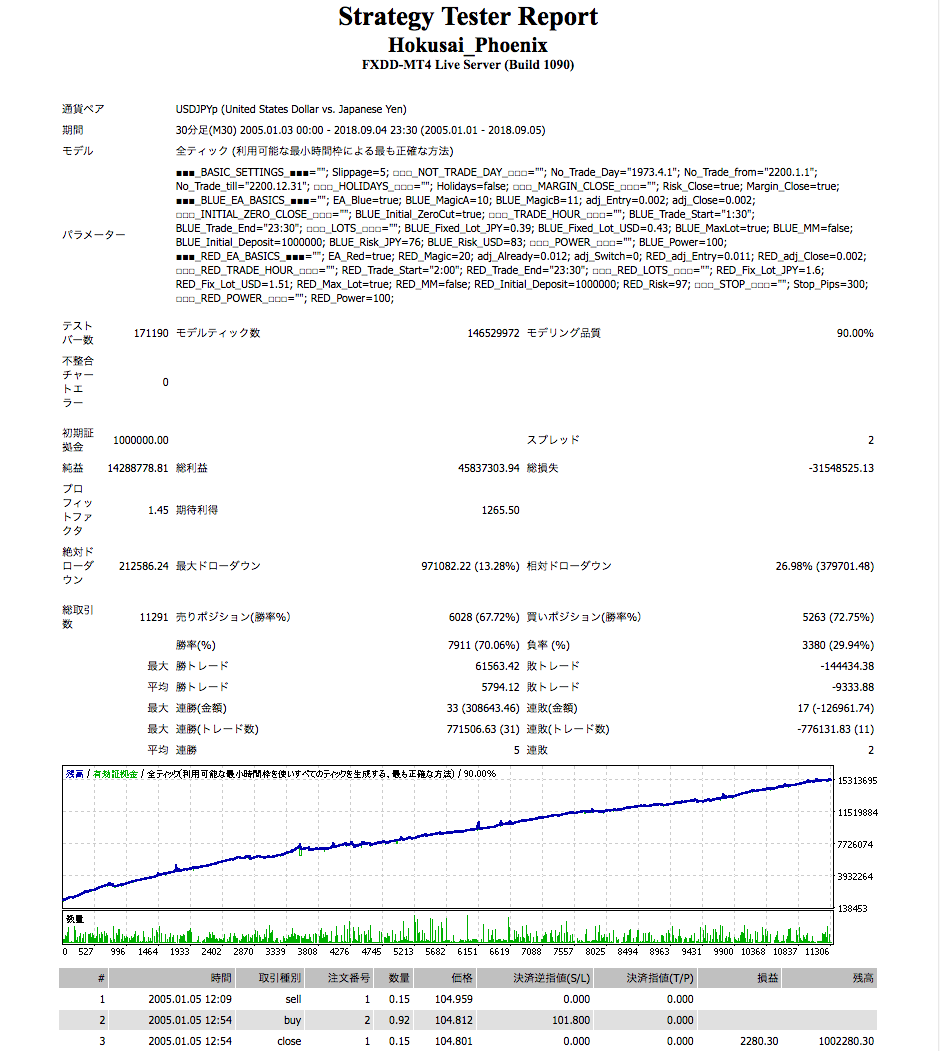The image size is (940, 1051).
Task: Select the loss trades value 3380 (29.94%)
Action: click(x=838, y=645)
